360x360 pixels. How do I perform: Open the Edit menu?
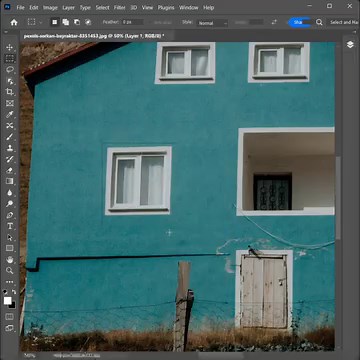pos(34,7)
